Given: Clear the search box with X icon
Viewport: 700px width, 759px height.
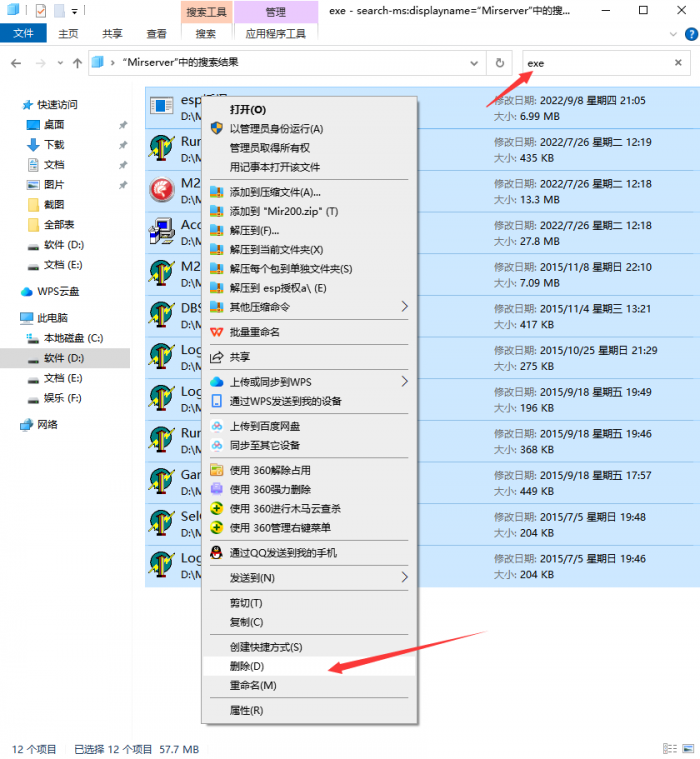Looking at the screenshot, I should 677,63.
